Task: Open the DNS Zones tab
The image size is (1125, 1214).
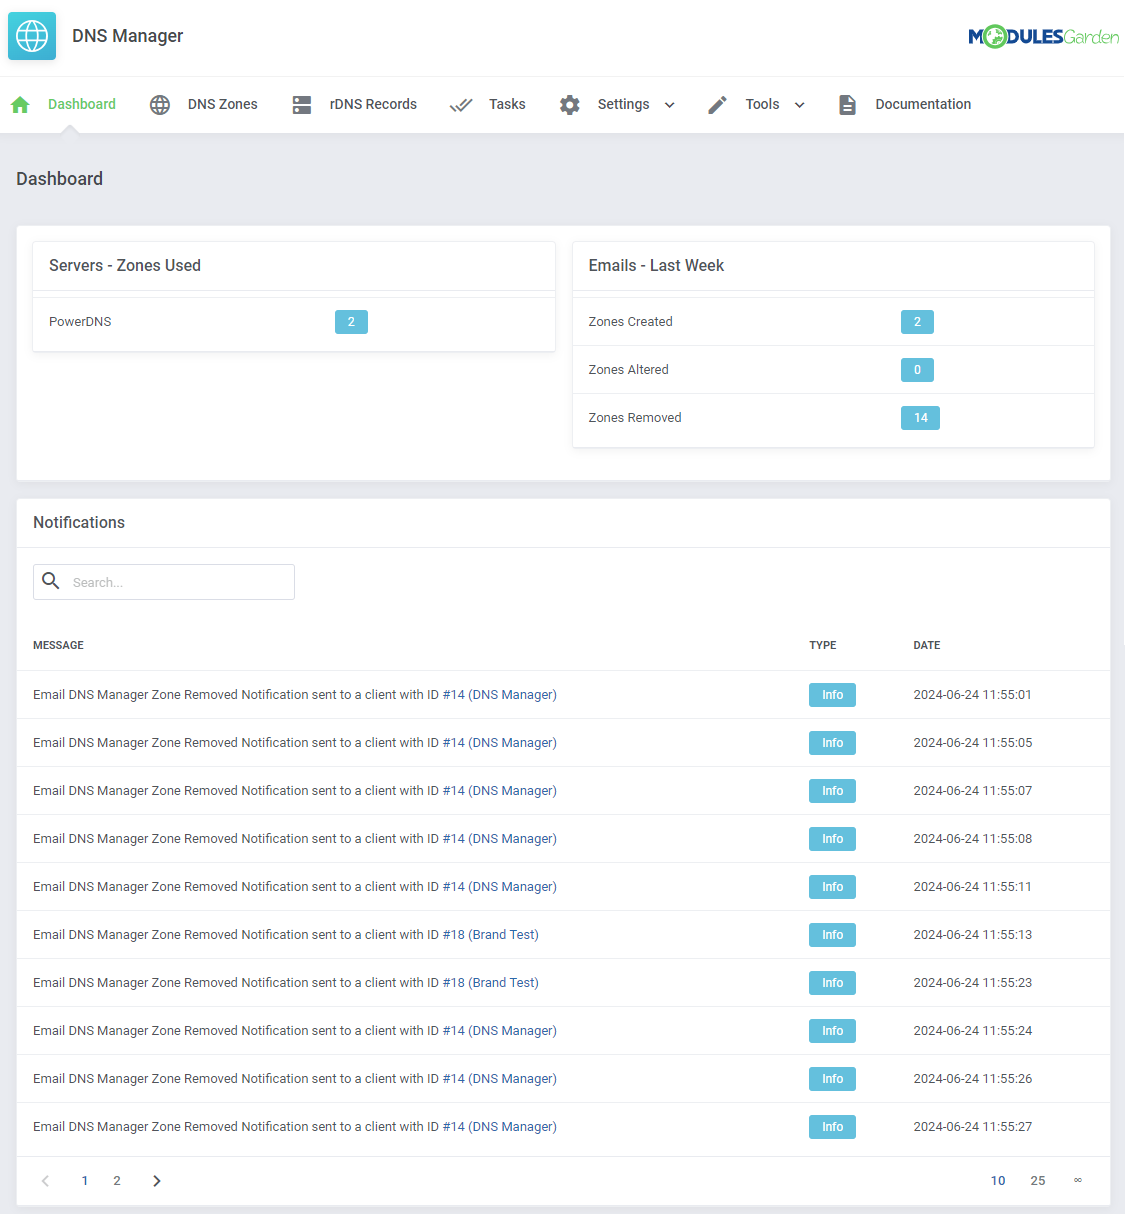Action: [223, 104]
